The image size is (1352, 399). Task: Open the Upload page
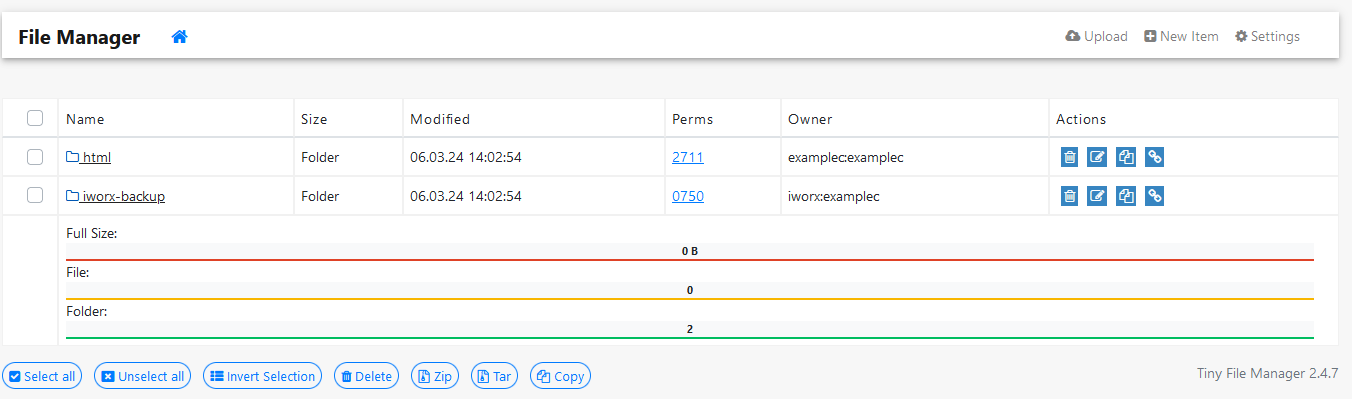point(1097,36)
